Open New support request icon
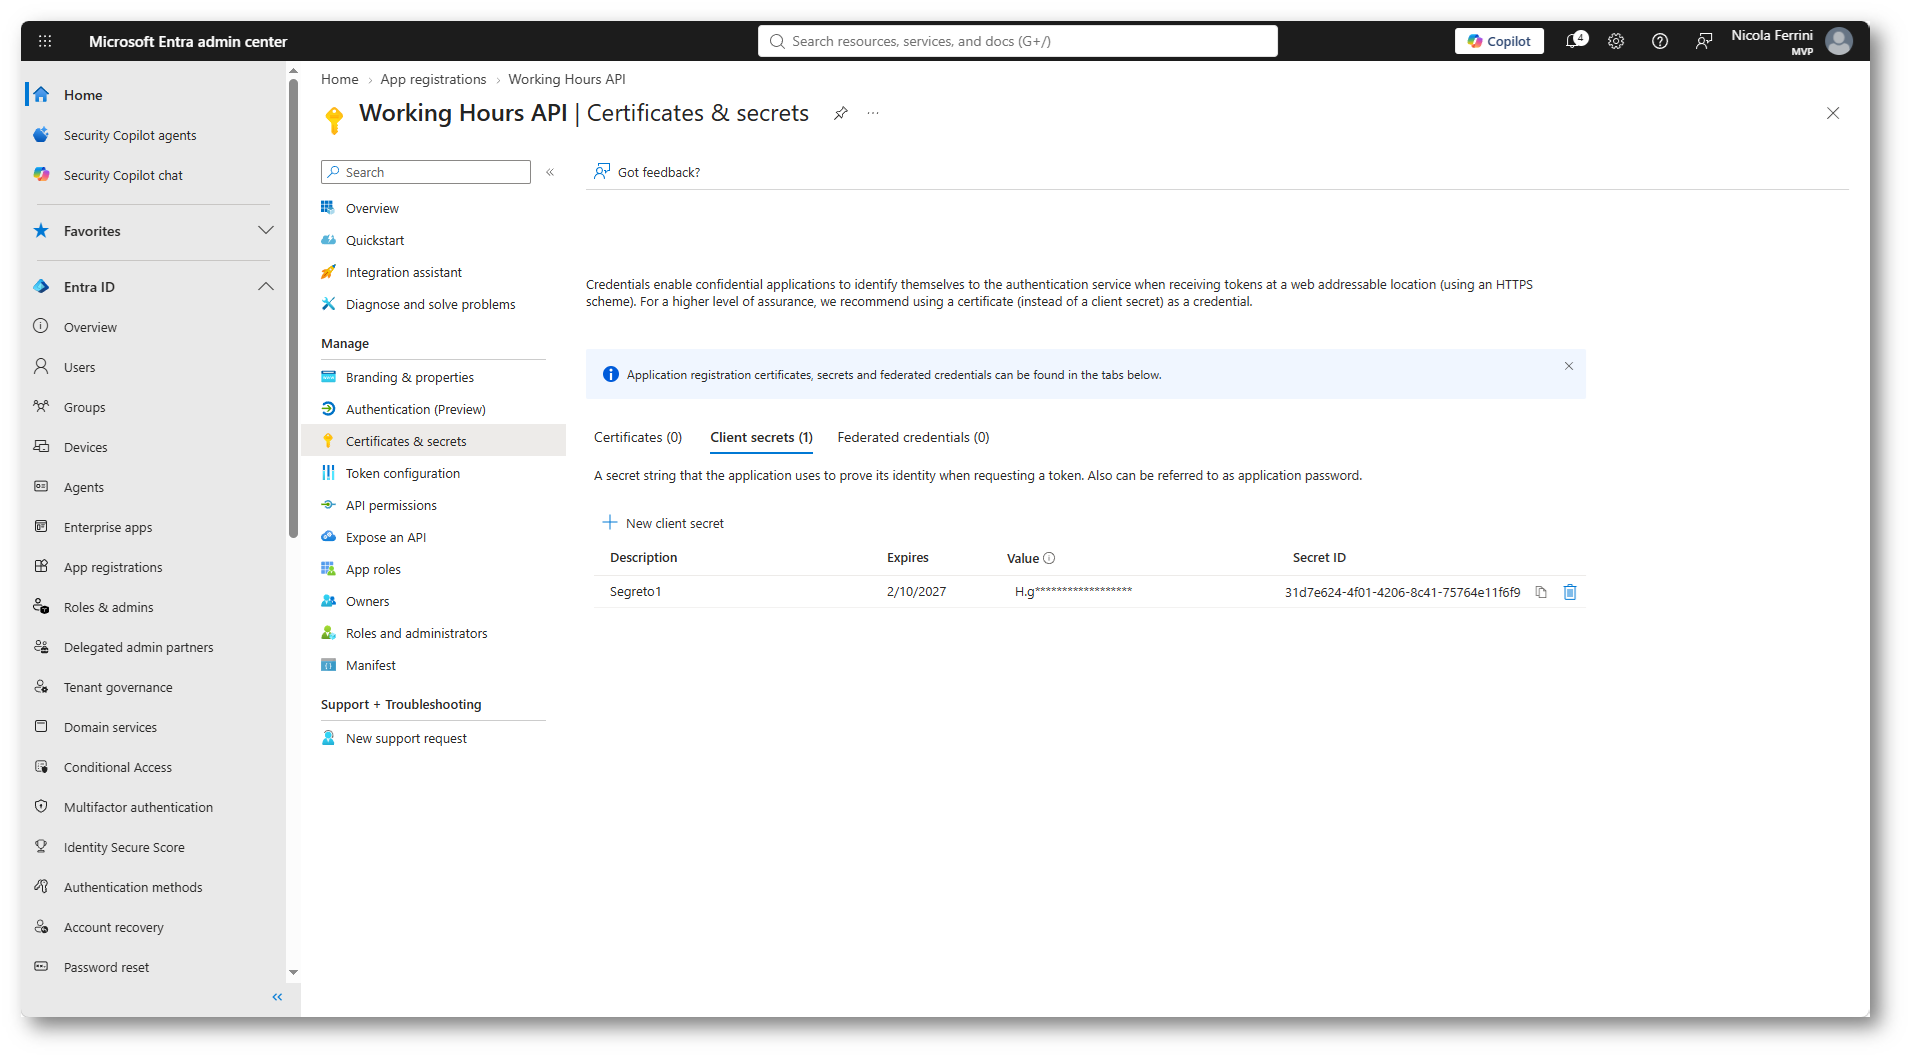Screen dimensions: 1912x1059 coord(328,738)
